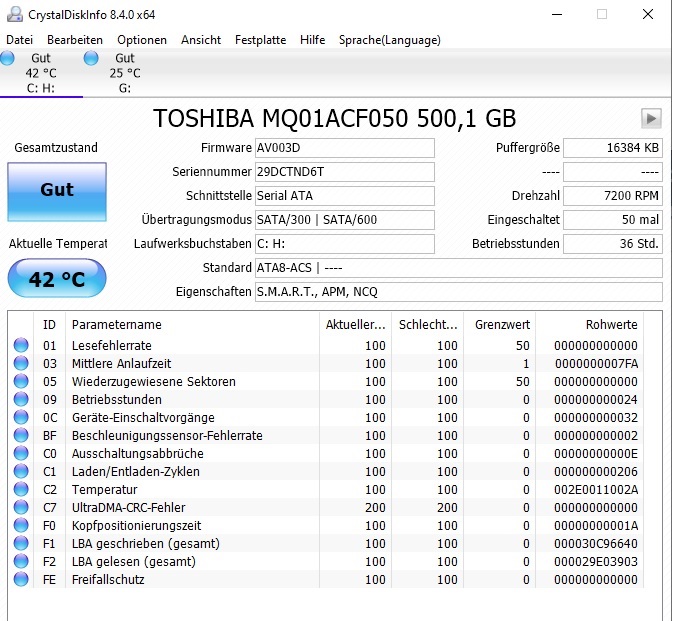Click the Übertragungsmodus field

[345, 220]
